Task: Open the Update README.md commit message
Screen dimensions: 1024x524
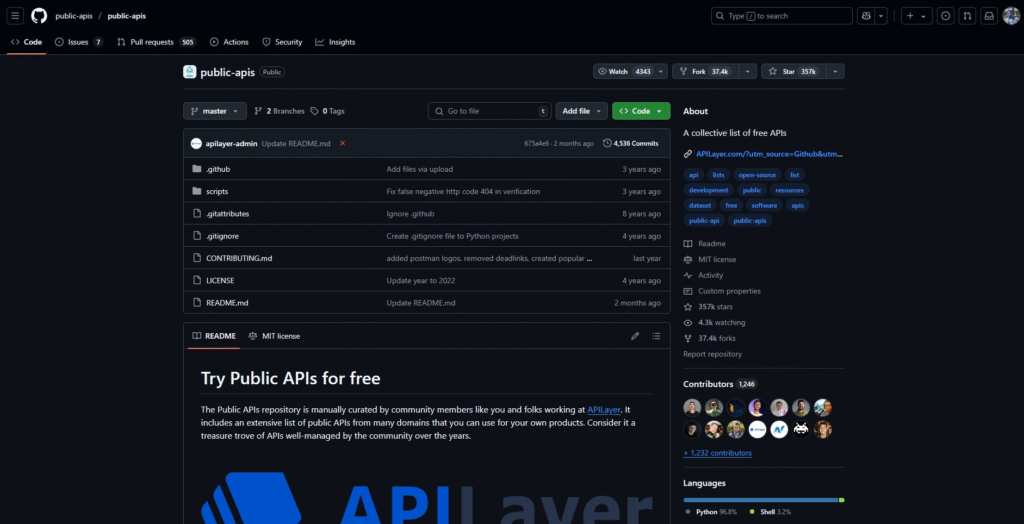Action: [296, 143]
